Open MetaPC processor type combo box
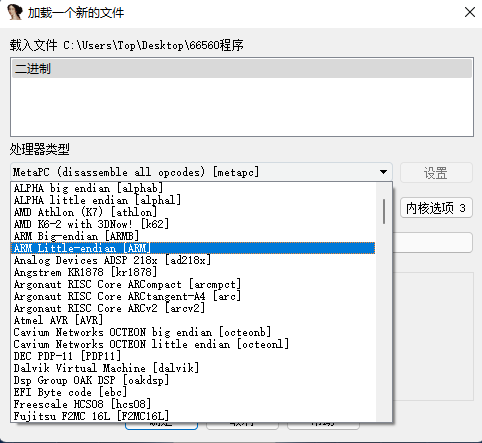 coord(201,172)
